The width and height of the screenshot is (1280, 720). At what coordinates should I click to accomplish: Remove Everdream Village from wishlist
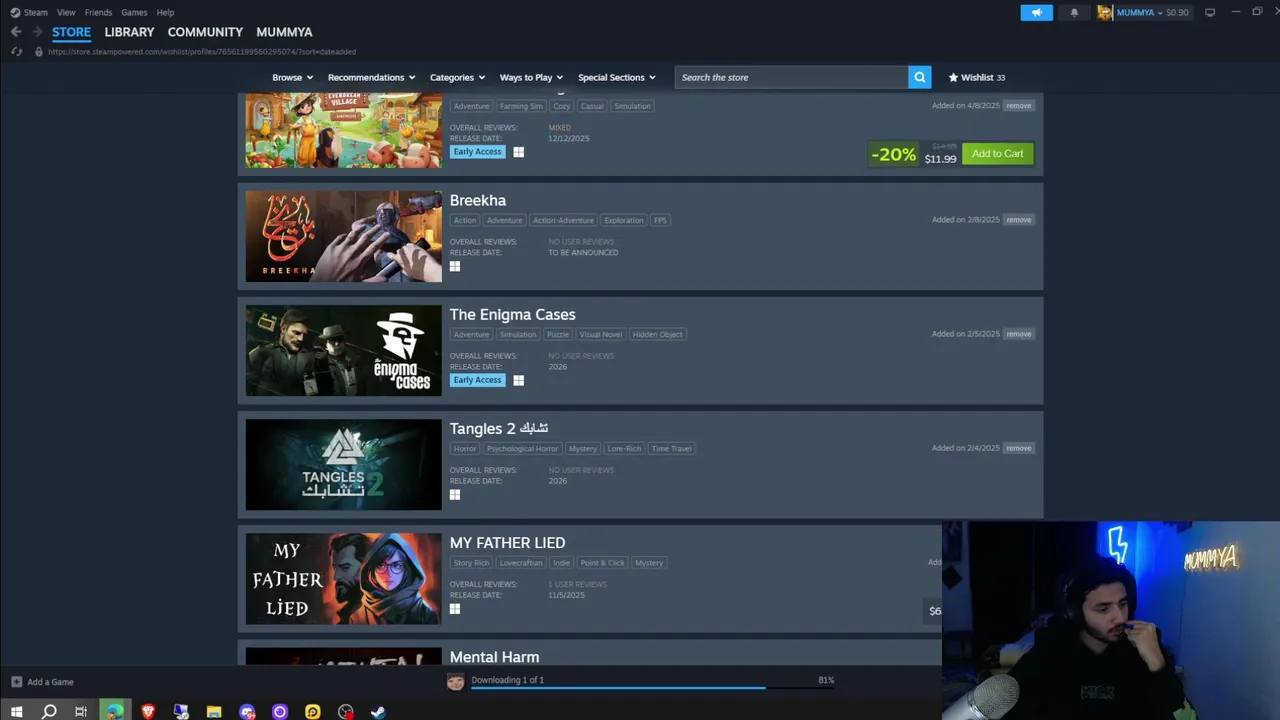1018,106
